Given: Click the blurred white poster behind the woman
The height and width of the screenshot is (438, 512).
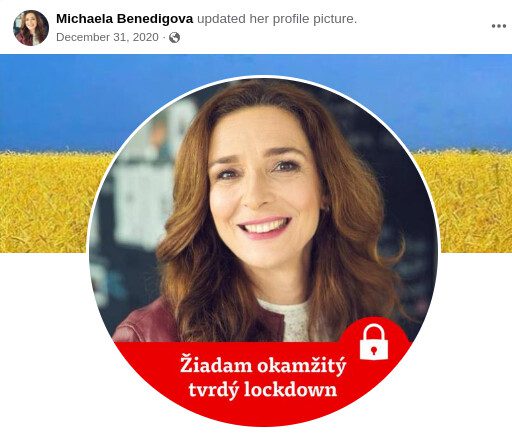Looking at the screenshot, I should pos(143,197).
